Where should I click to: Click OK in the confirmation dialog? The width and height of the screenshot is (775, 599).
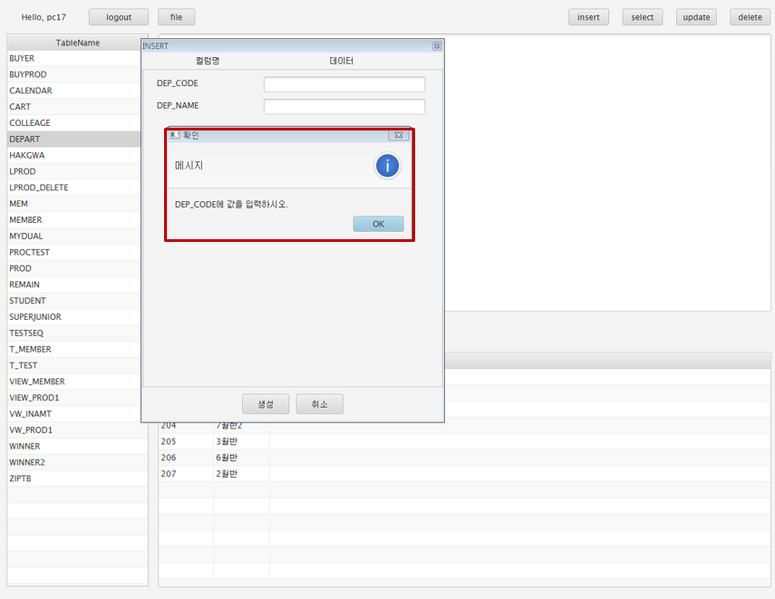(x=378, y=224)
